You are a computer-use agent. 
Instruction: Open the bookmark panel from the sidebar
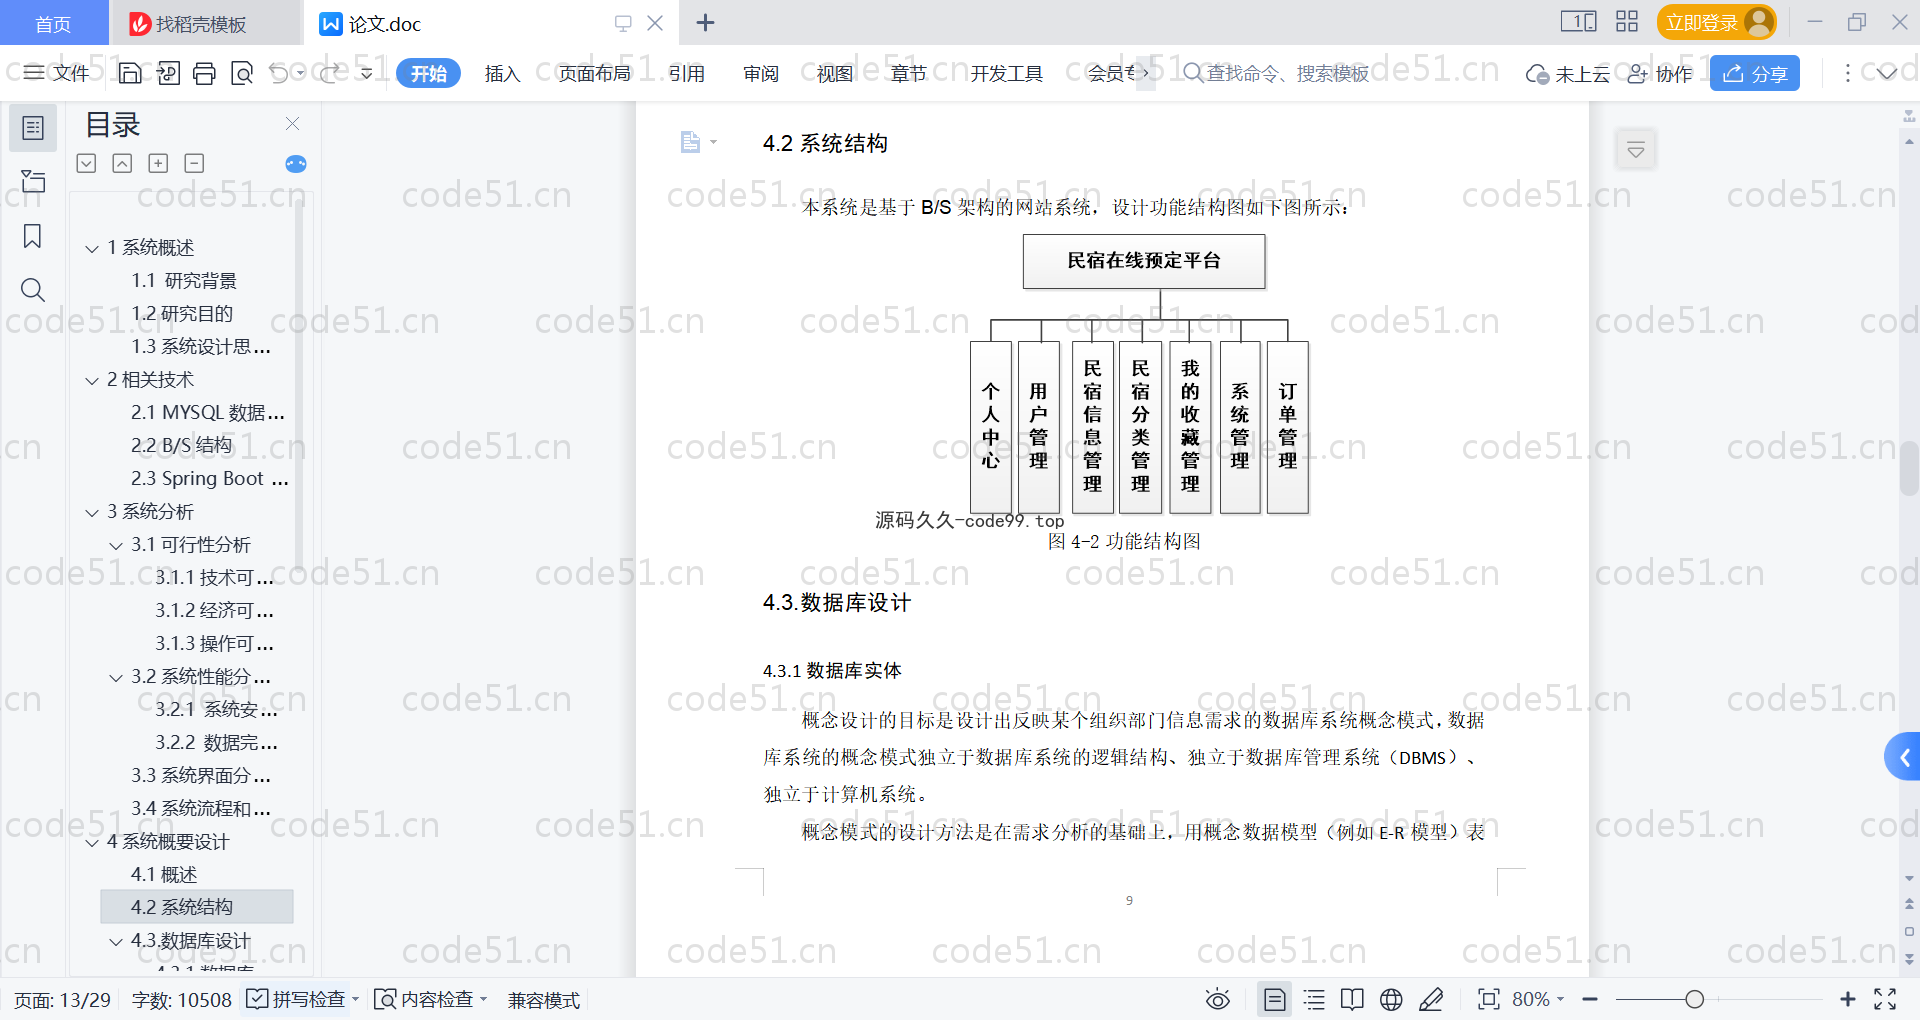click(33, 237)
